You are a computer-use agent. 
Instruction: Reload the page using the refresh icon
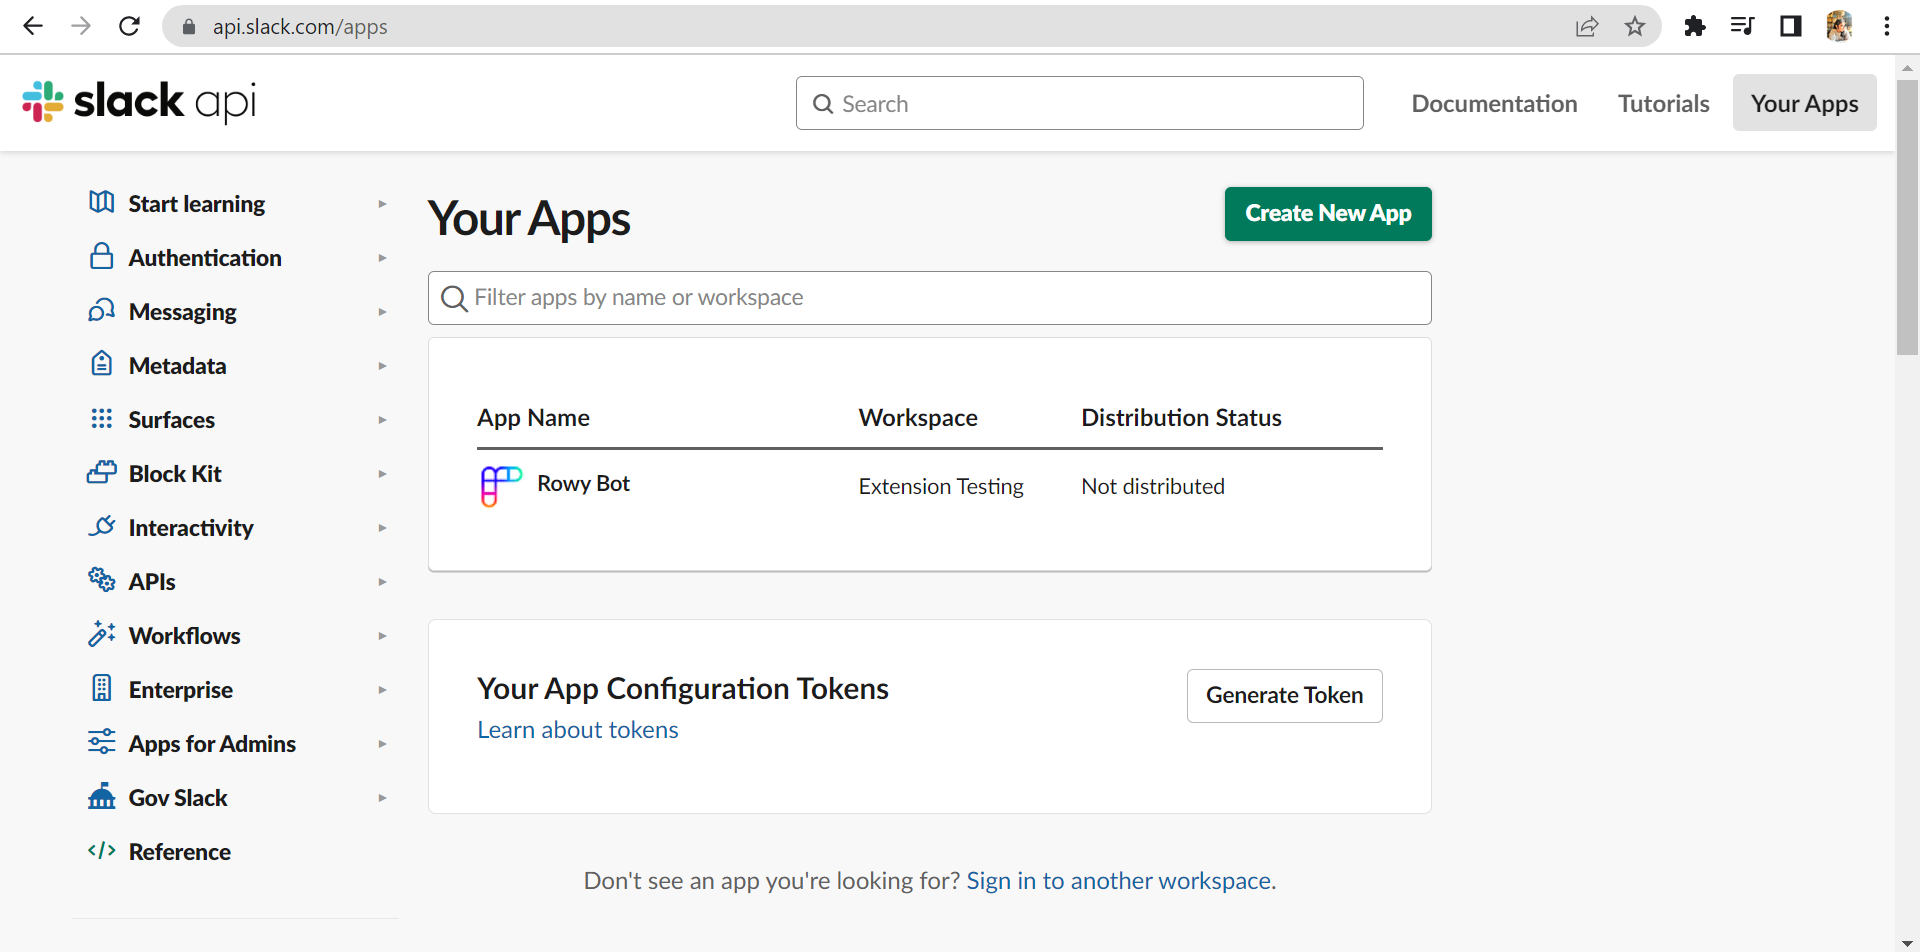[129, 26]
